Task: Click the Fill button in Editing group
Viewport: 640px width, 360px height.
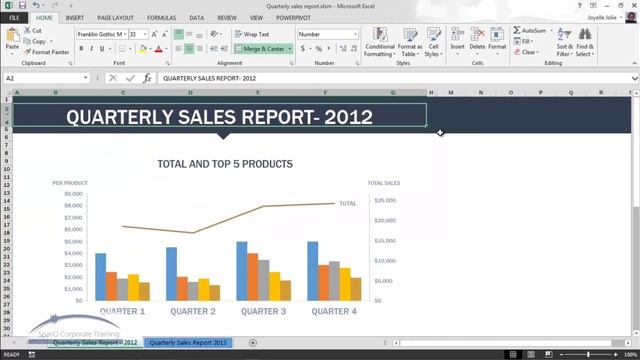Action: point(524,41)
